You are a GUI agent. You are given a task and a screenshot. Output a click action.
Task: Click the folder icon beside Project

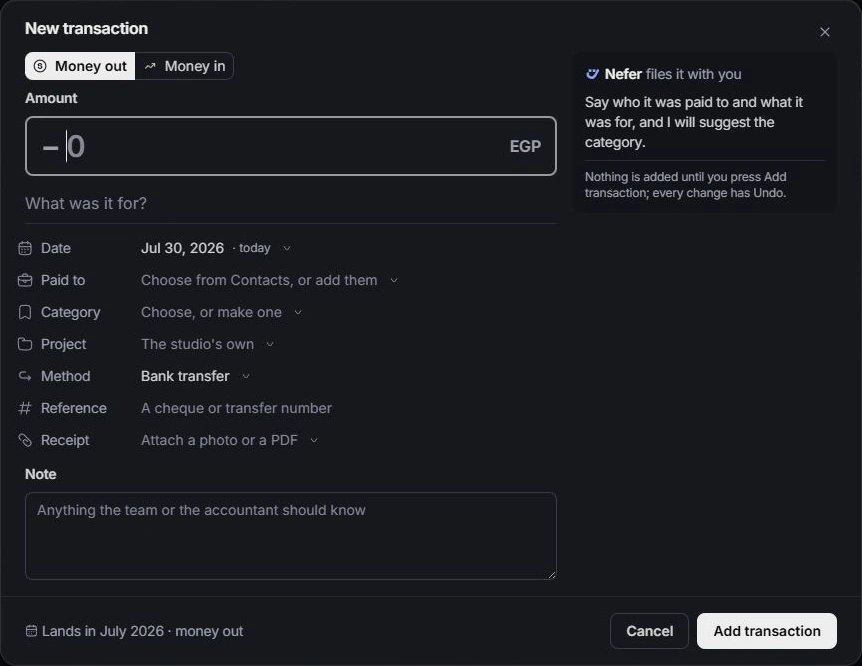pos(25,344)
